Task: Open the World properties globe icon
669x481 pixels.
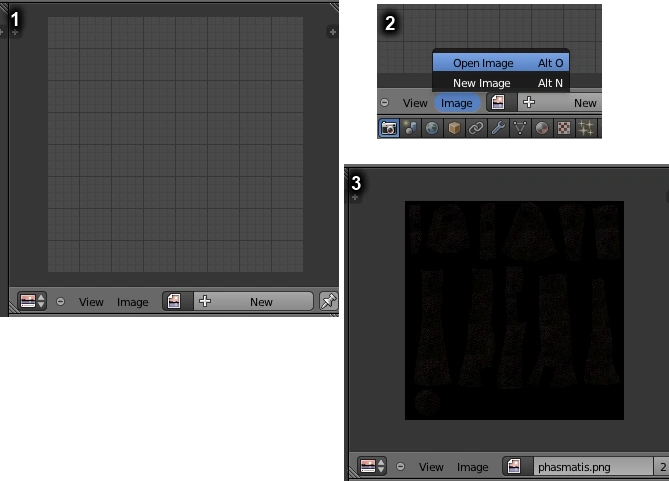Action: 432,128
